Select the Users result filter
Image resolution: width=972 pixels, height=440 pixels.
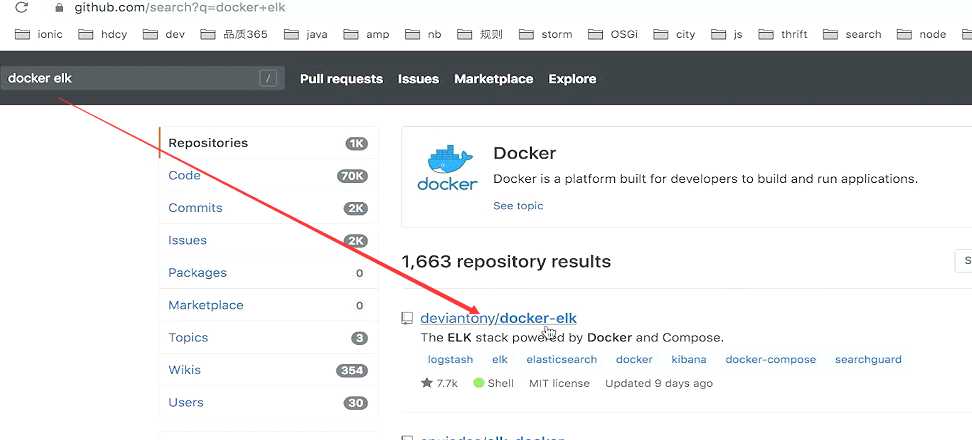click(x=268, y=402)
